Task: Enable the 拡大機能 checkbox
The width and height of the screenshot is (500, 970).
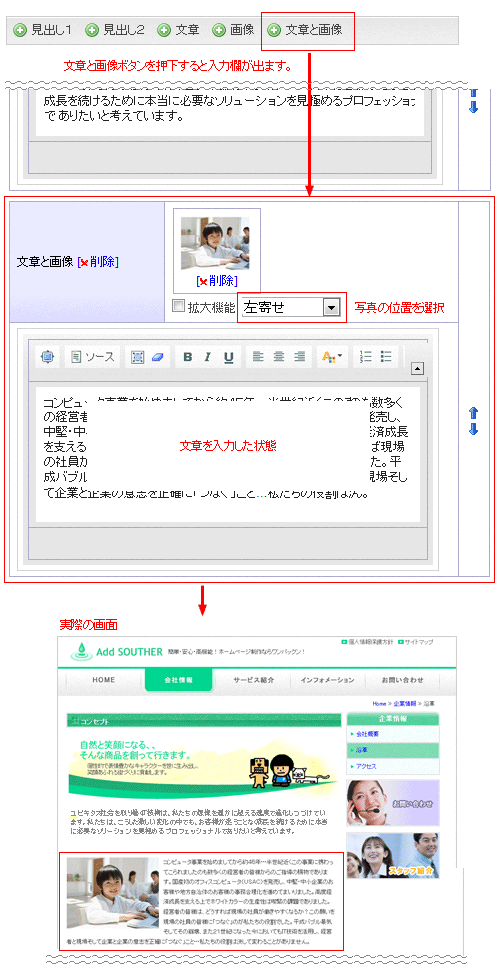Action: [x=178, y=306]
